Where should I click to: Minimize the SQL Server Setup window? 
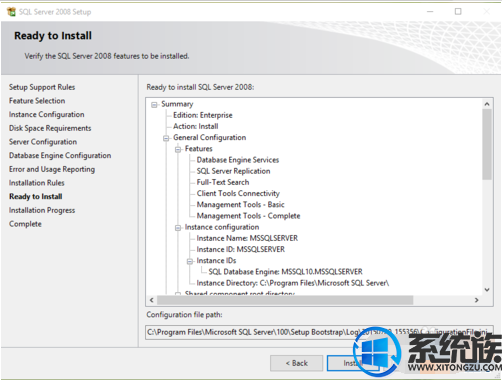(430, 12)
